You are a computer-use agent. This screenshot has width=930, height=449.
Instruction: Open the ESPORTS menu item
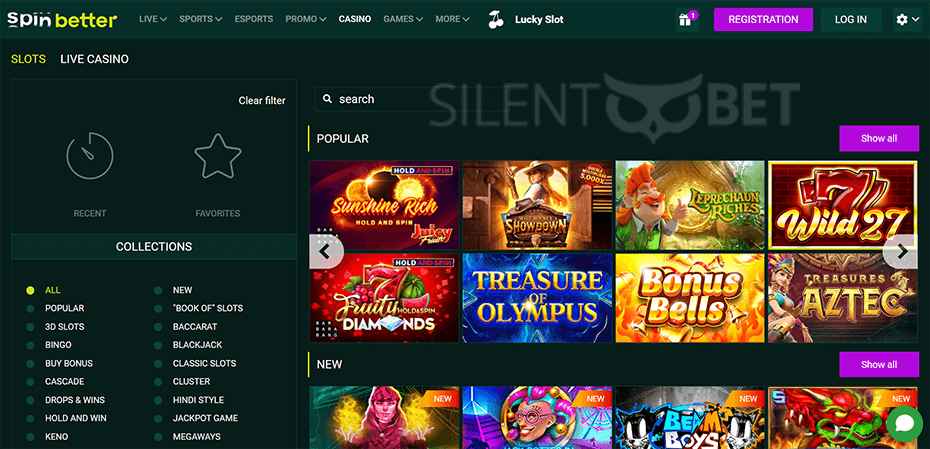254,19
